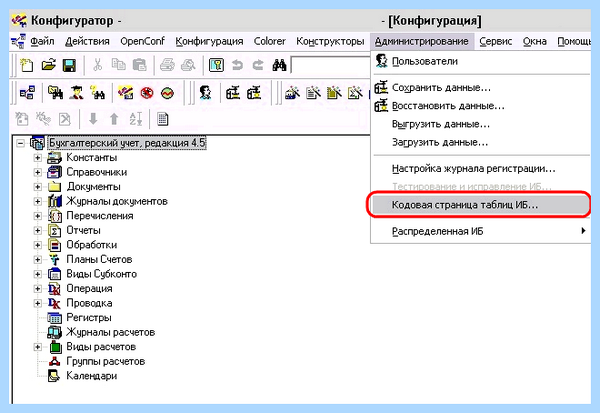Click the A-Z sort icon
The image size is (600, 413).
pyautogui.click(x=135, y=119)
